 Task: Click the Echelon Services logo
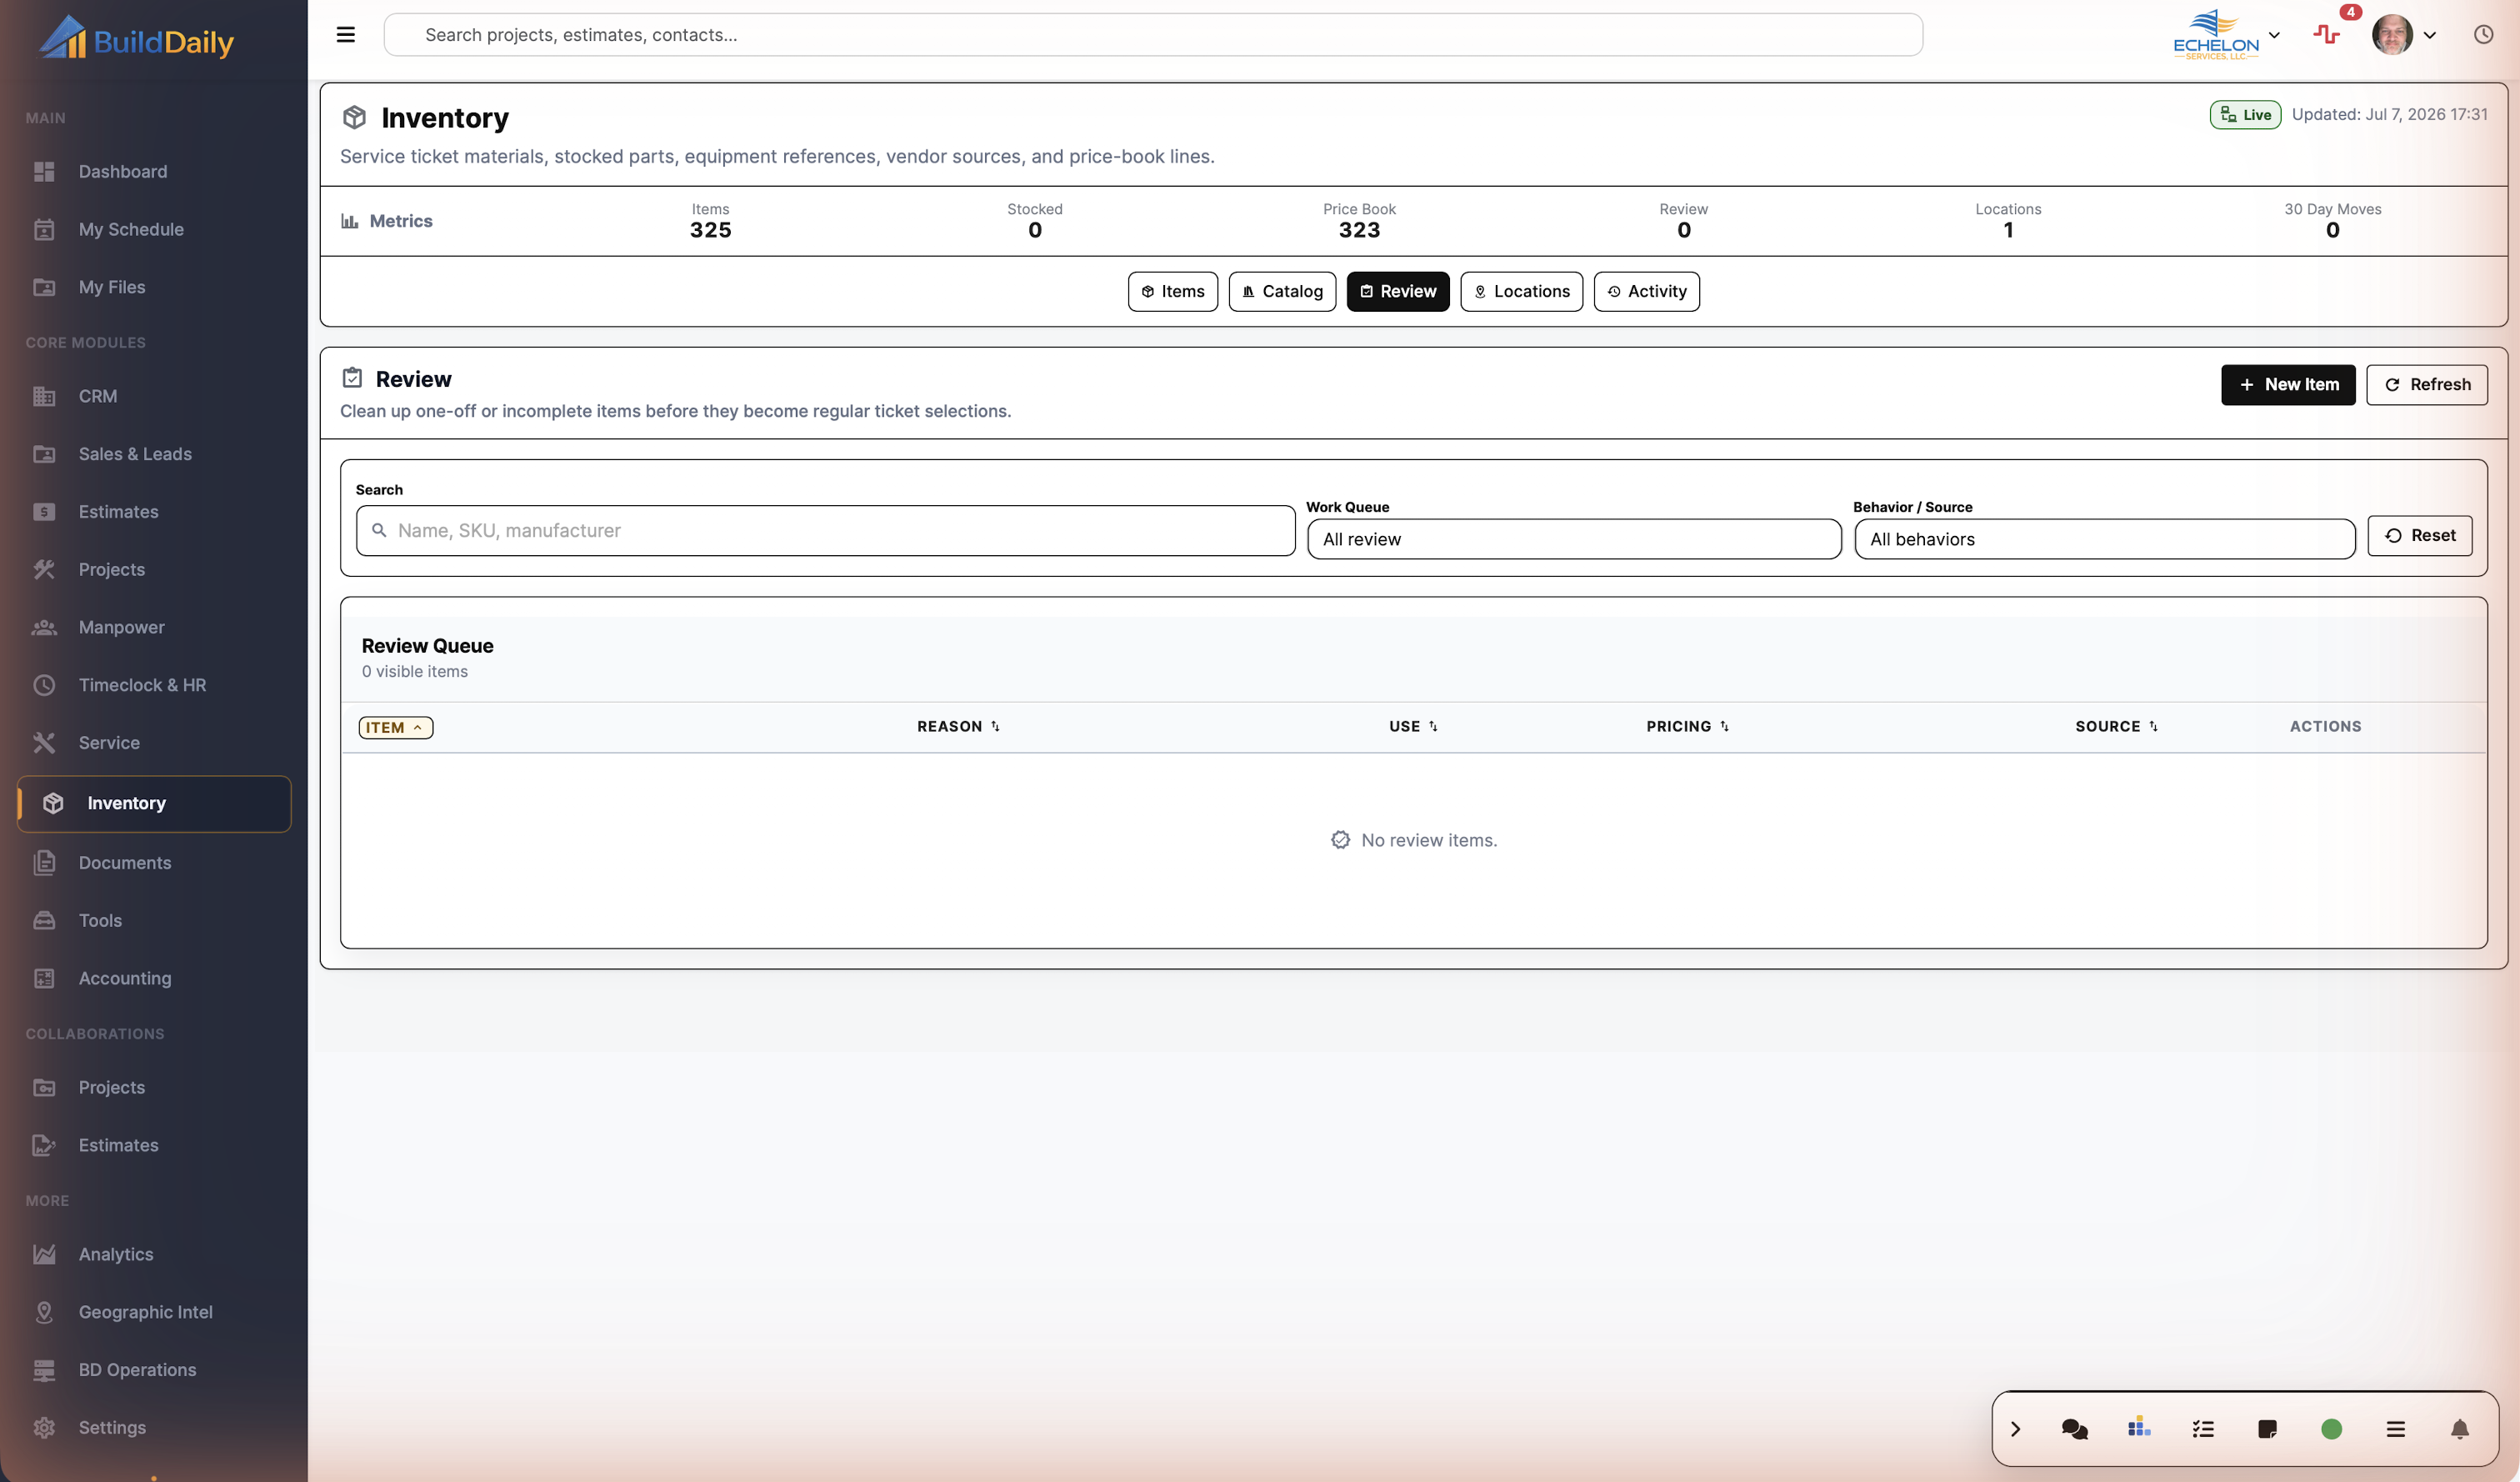(x=2216, y=35)
